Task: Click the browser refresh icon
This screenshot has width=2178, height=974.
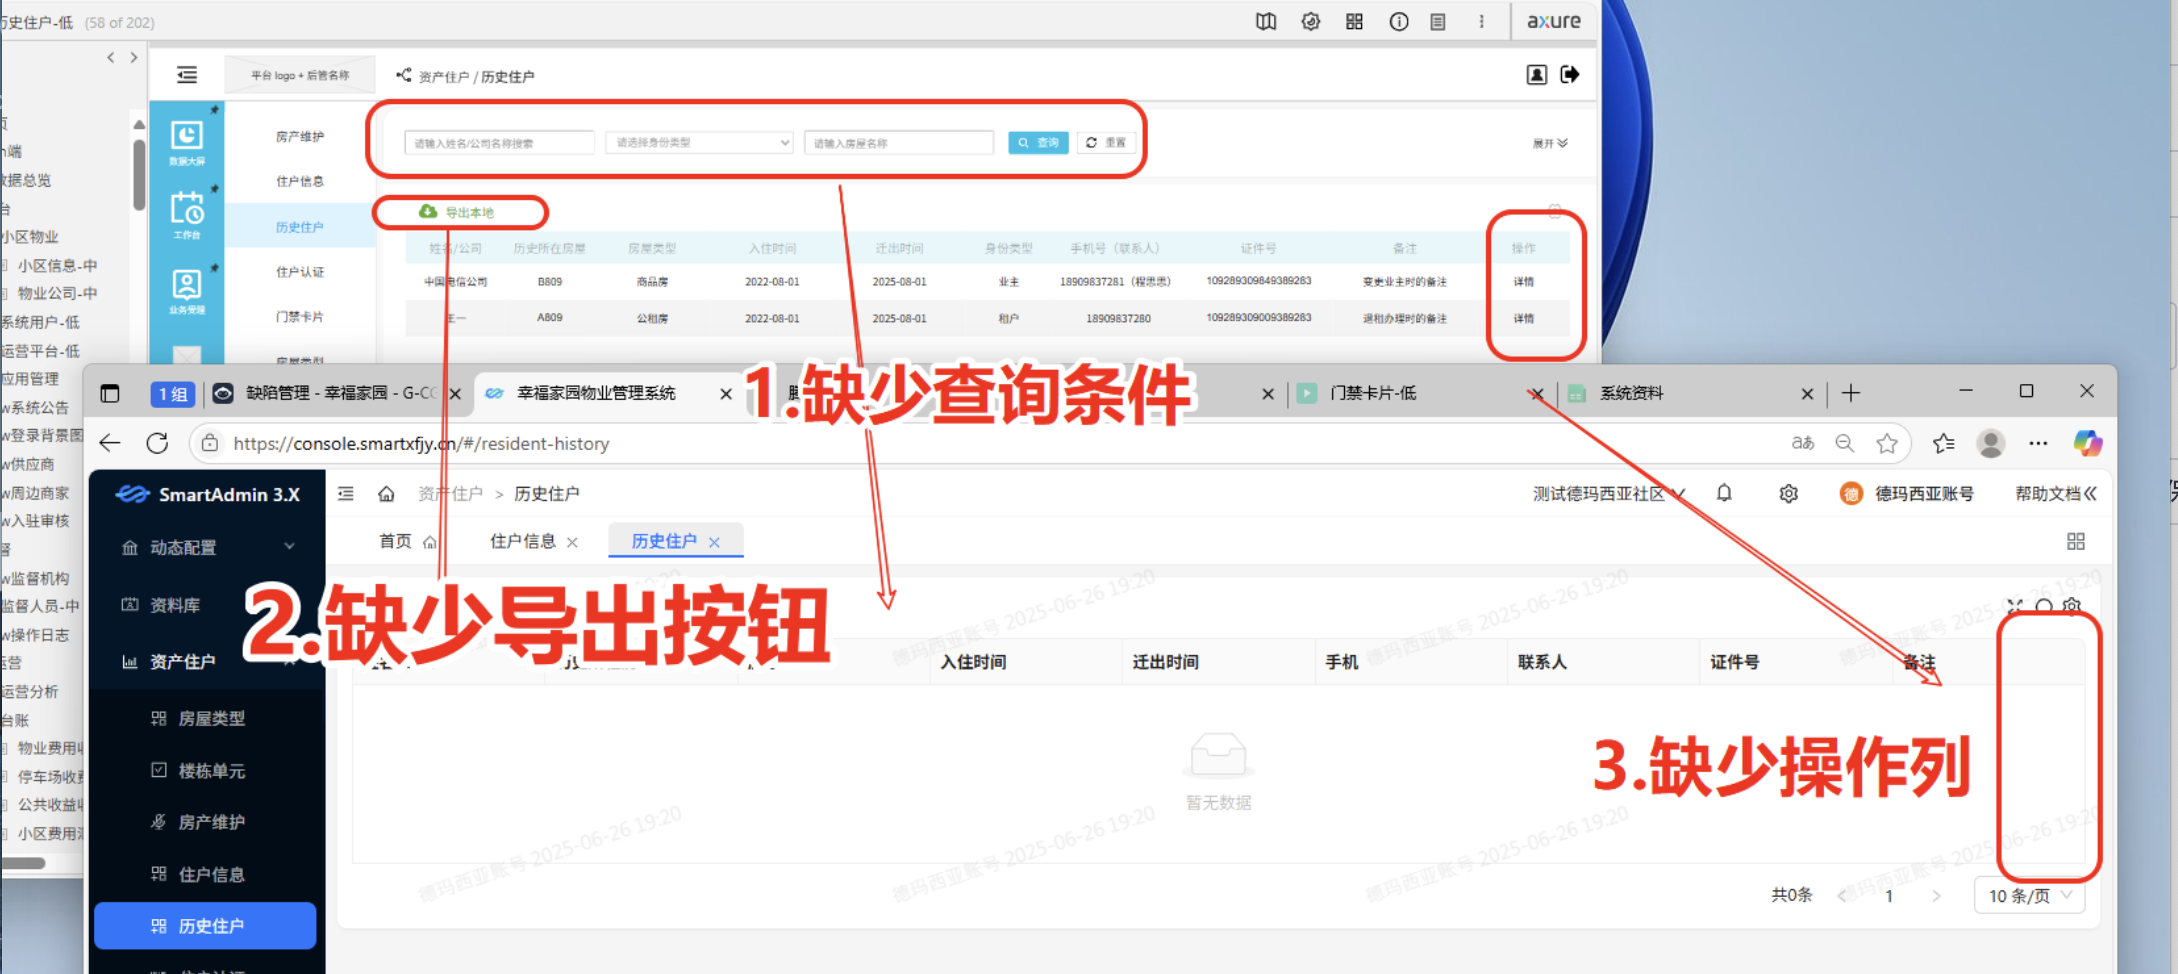Action: point(157,443)
